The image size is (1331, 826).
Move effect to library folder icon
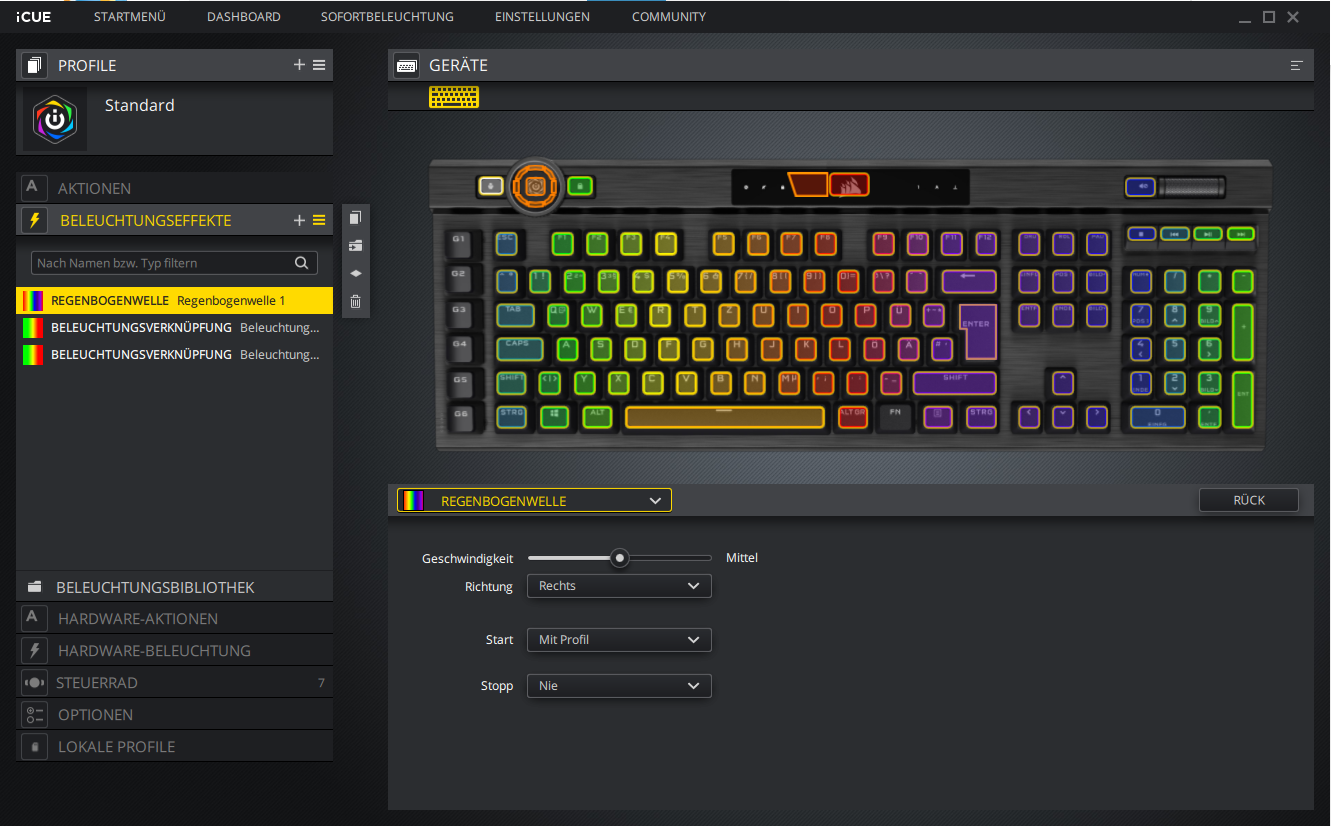tap(355, 246)
